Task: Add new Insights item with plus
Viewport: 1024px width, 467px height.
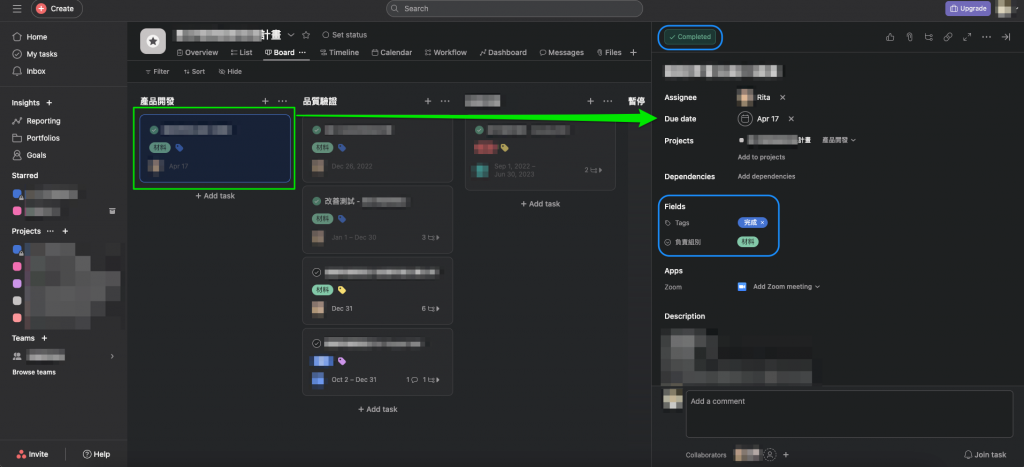Action: [49, 103]
